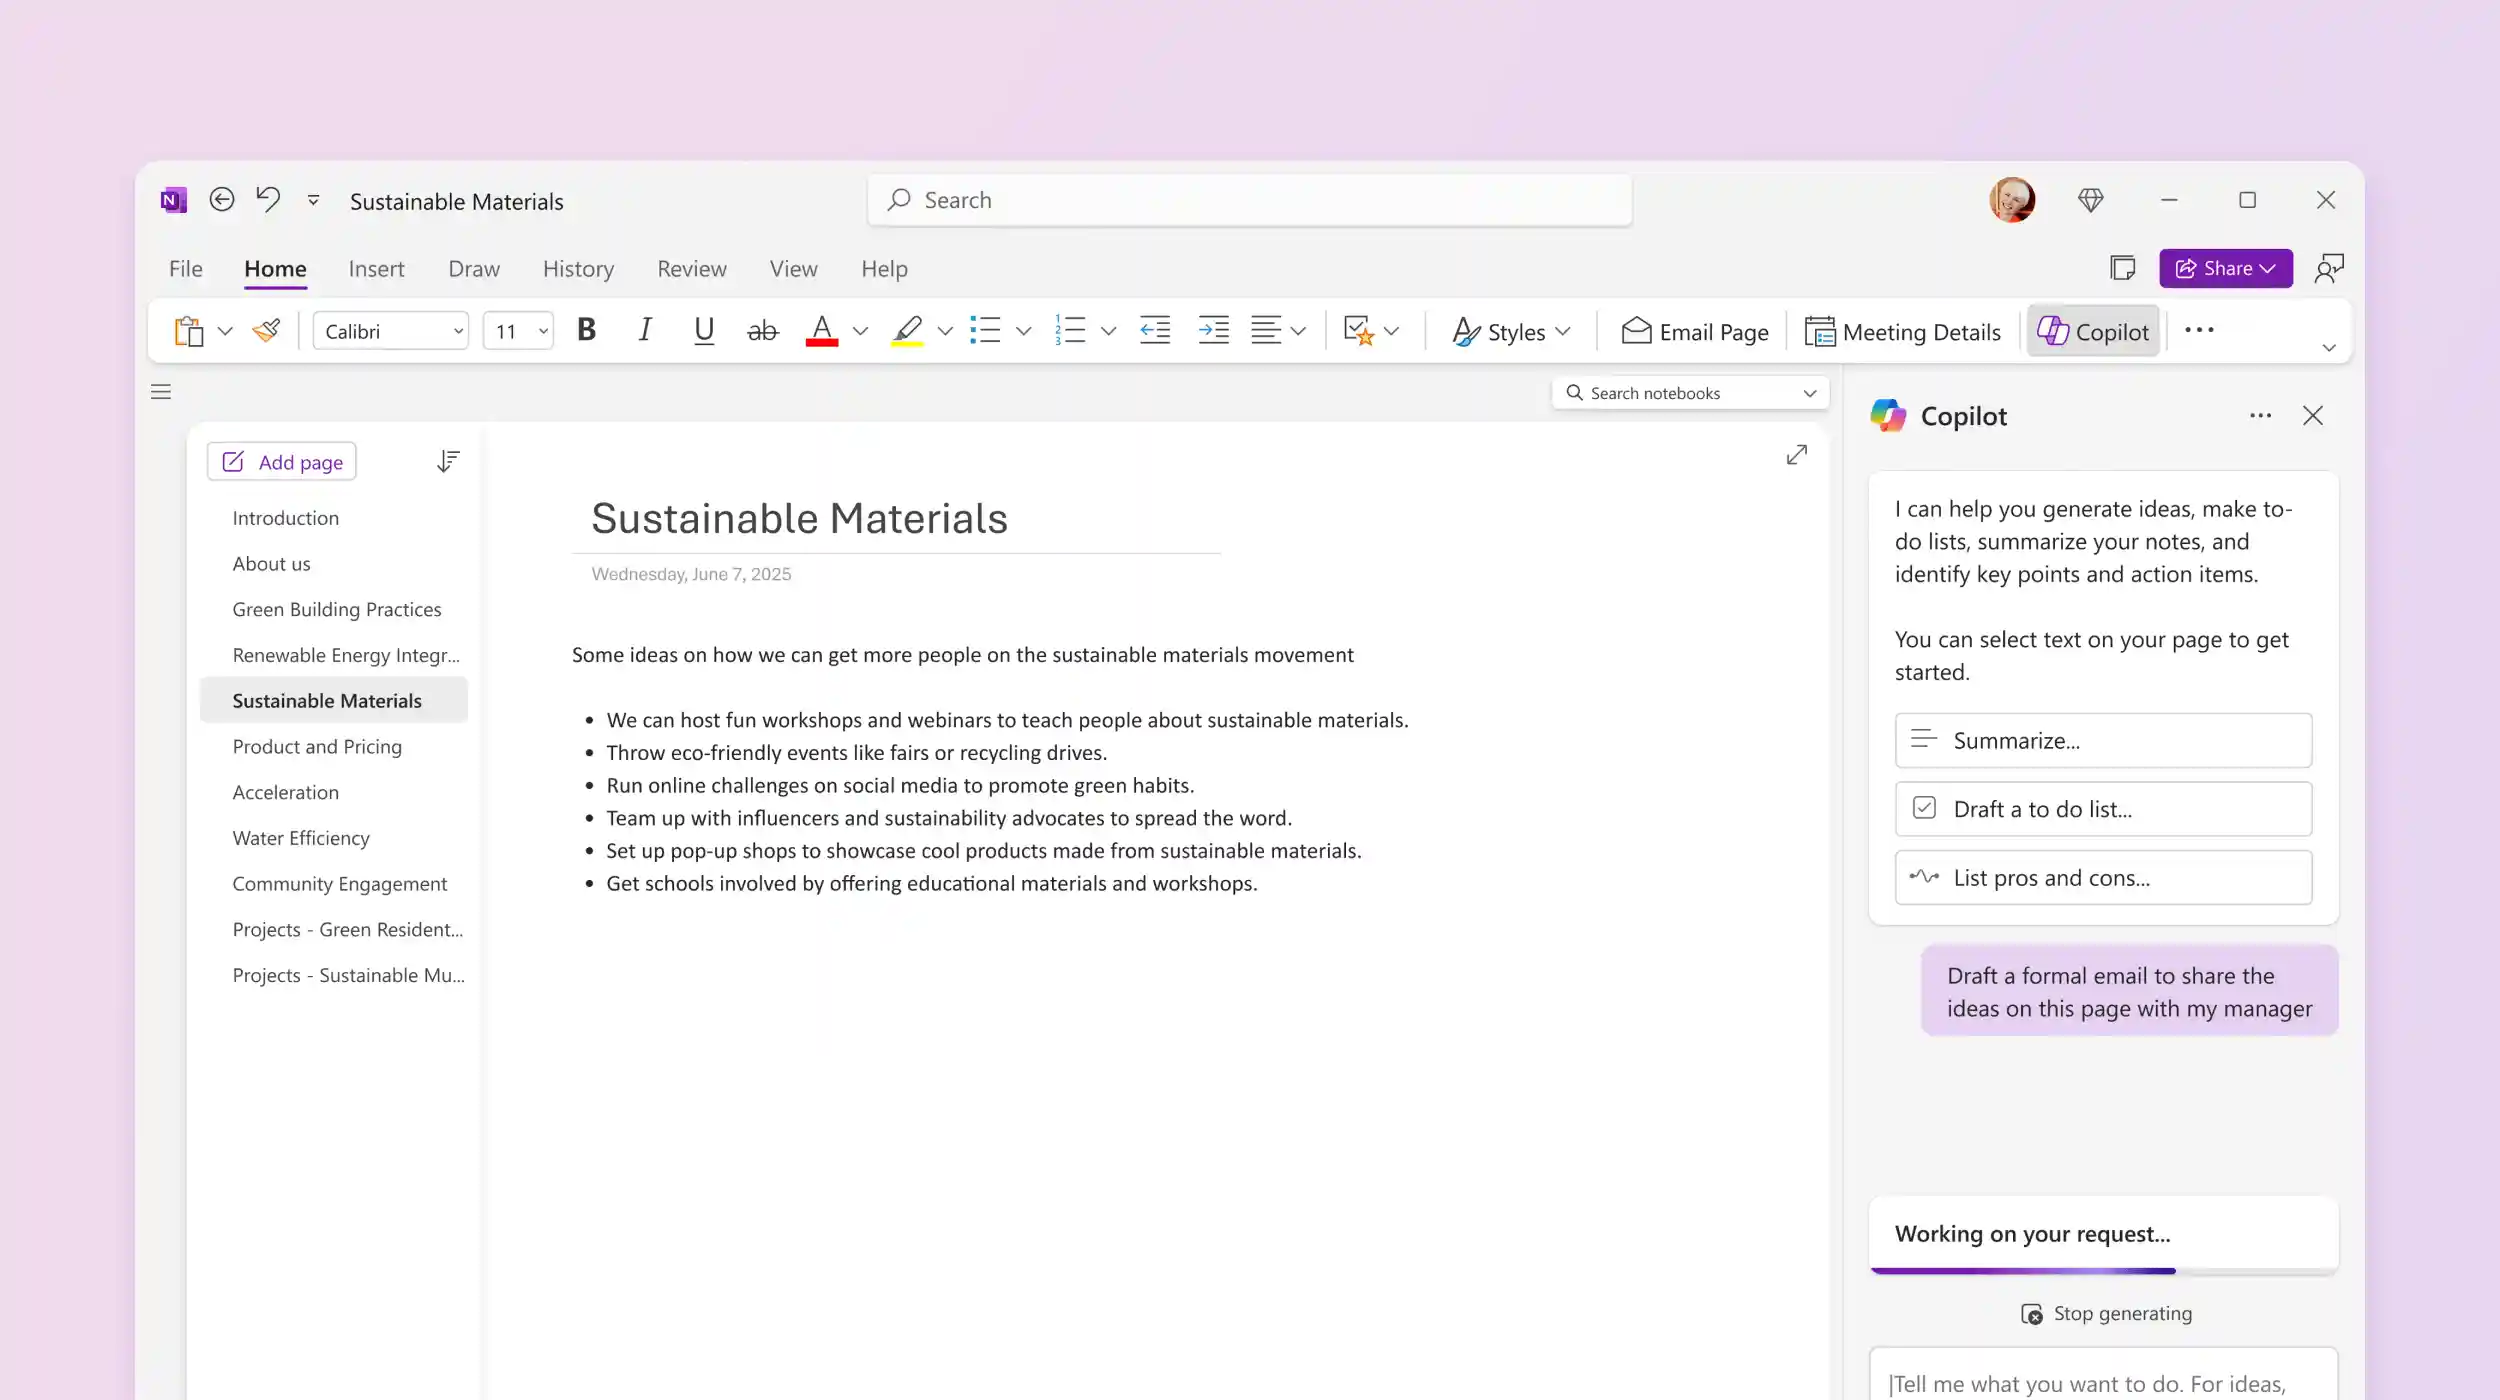Open the font size 11 dropdown

518,331
